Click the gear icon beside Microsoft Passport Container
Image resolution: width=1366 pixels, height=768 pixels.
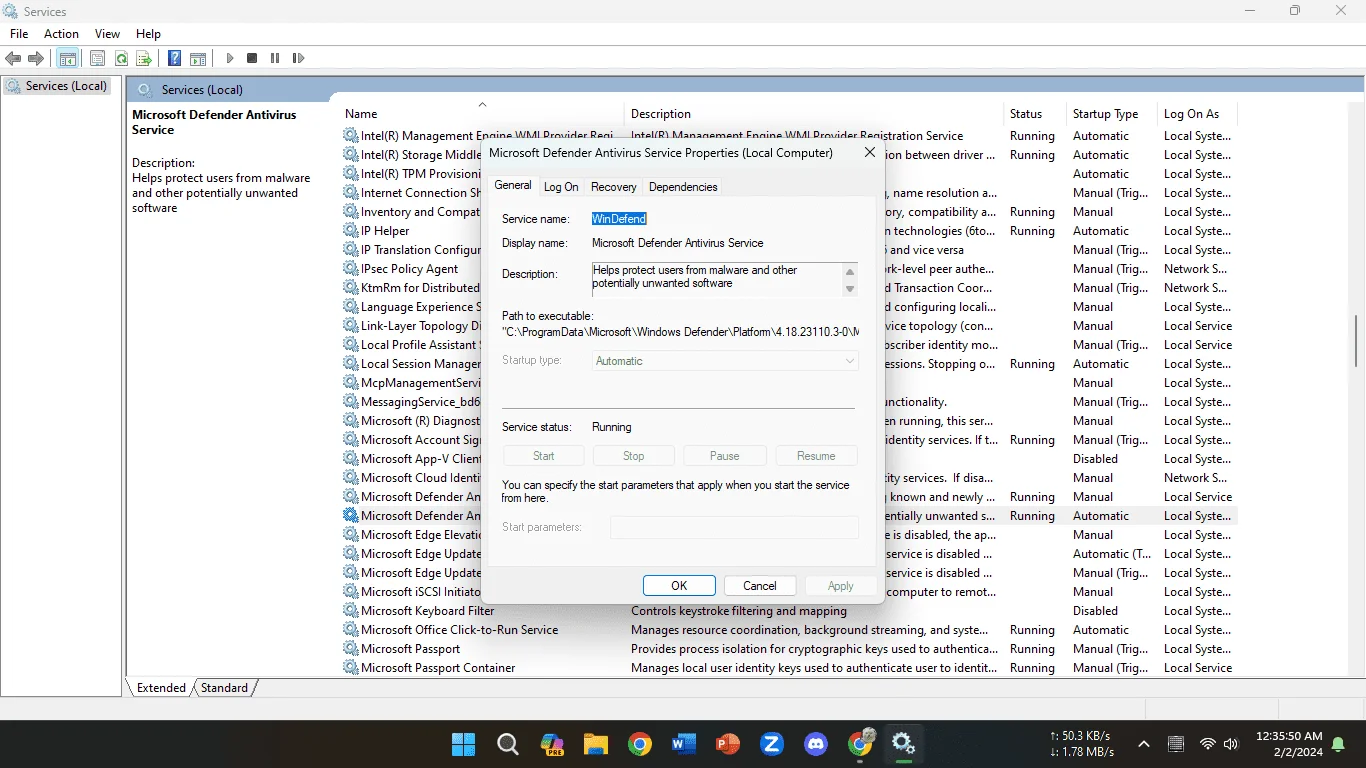point(350,668)
